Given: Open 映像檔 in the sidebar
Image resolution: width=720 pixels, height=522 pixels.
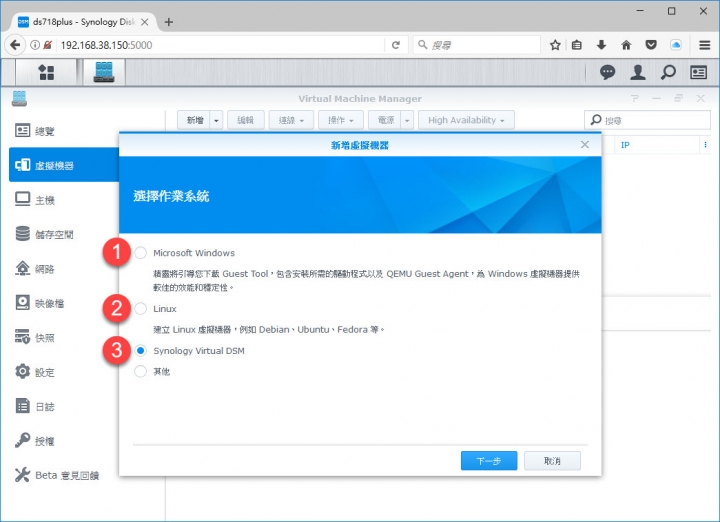Looking at the screenshot, I should click(x=64, y=303).
